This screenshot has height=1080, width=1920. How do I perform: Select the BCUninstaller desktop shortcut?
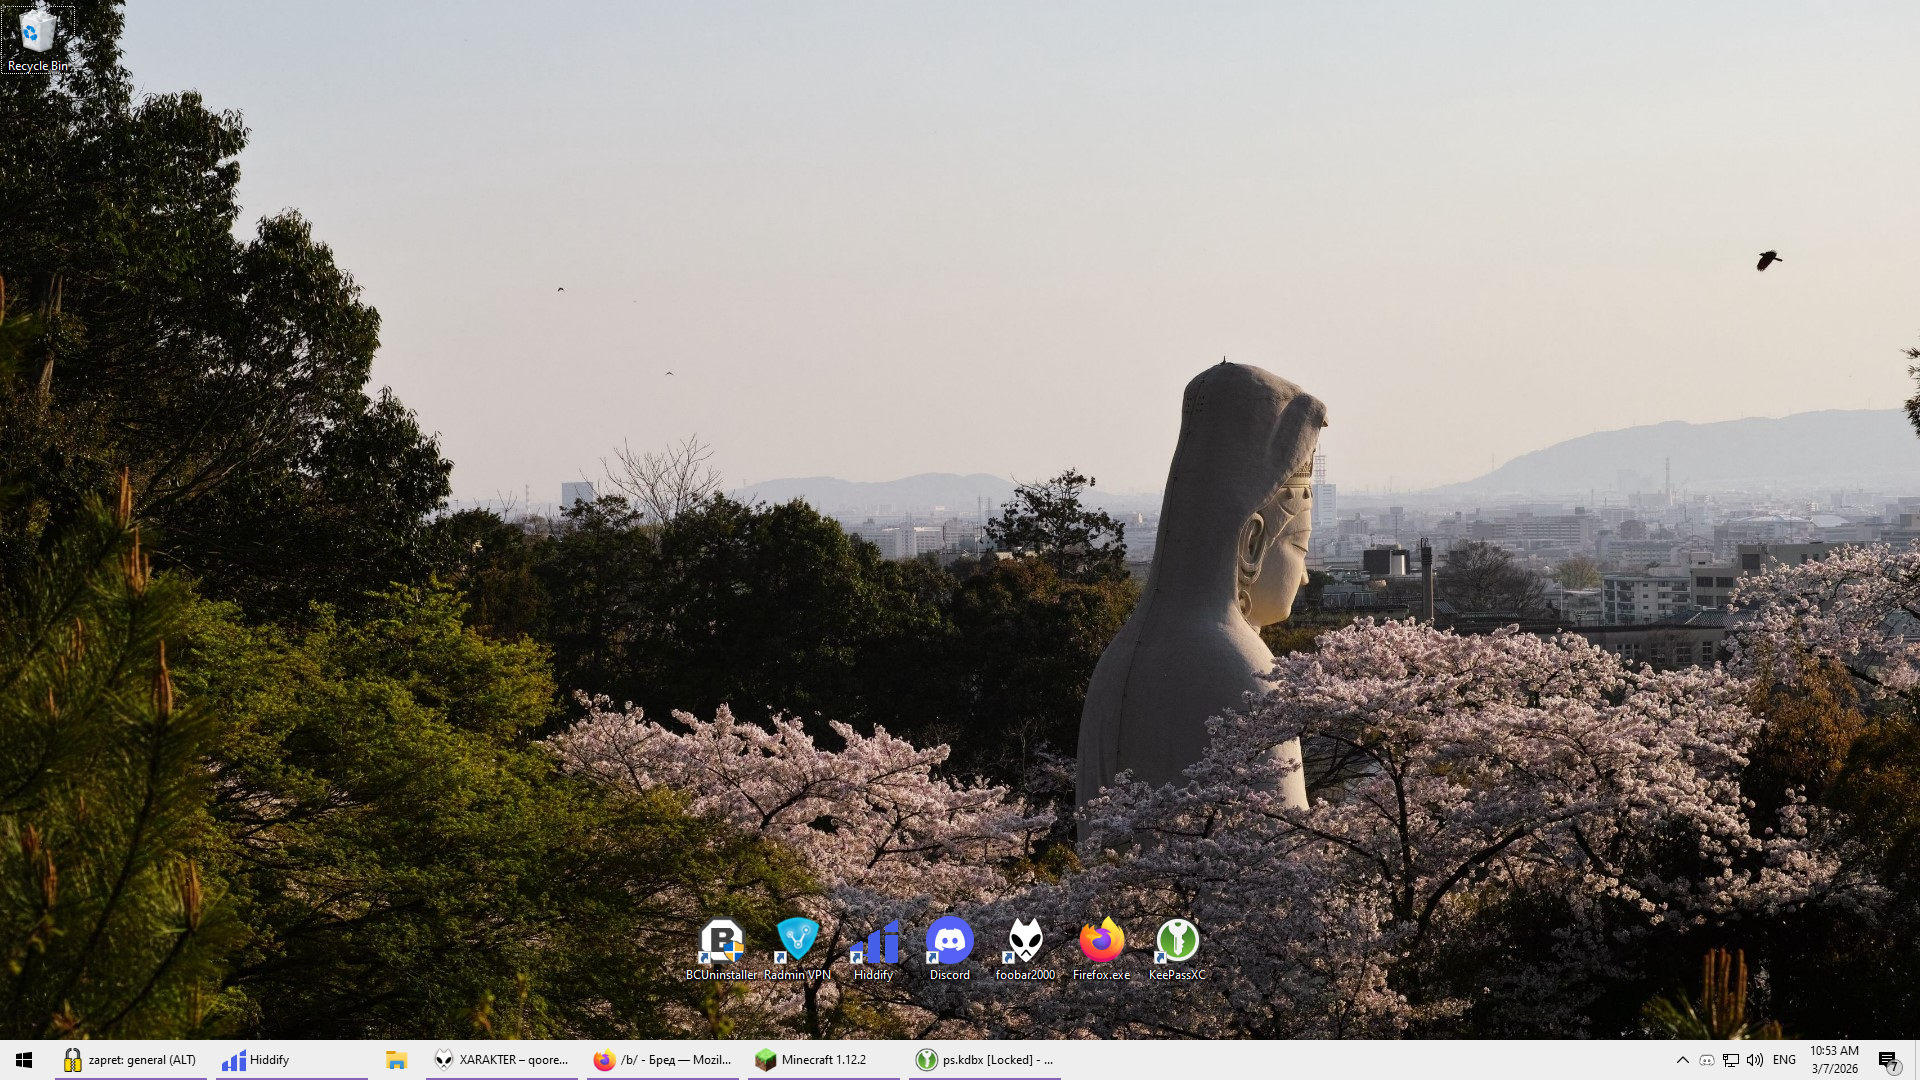point(721,948)
